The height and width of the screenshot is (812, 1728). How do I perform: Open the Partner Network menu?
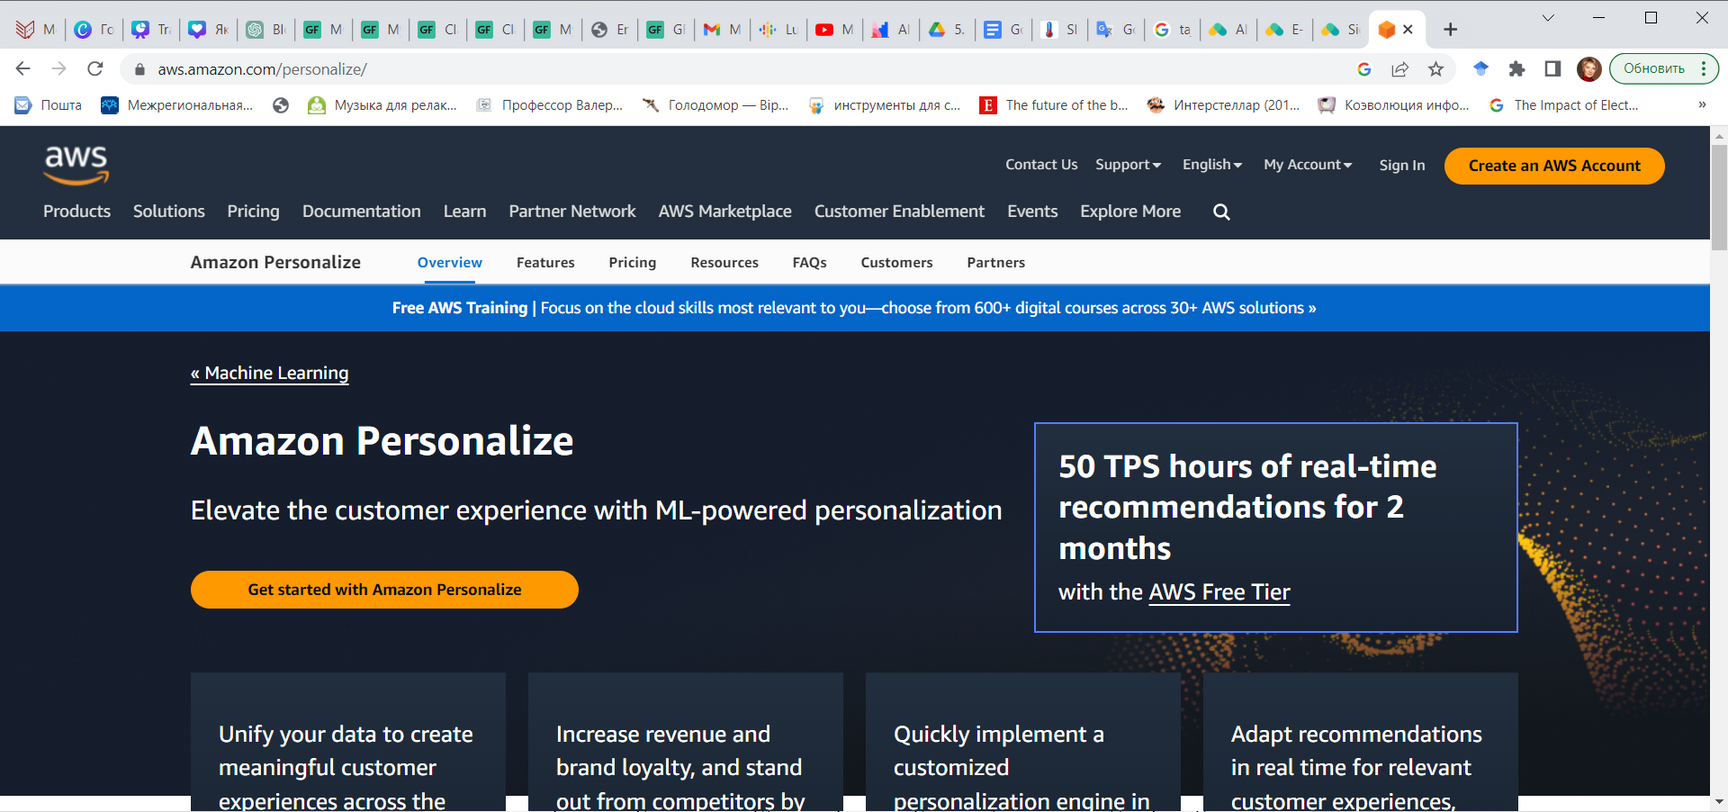coord(572,211)
